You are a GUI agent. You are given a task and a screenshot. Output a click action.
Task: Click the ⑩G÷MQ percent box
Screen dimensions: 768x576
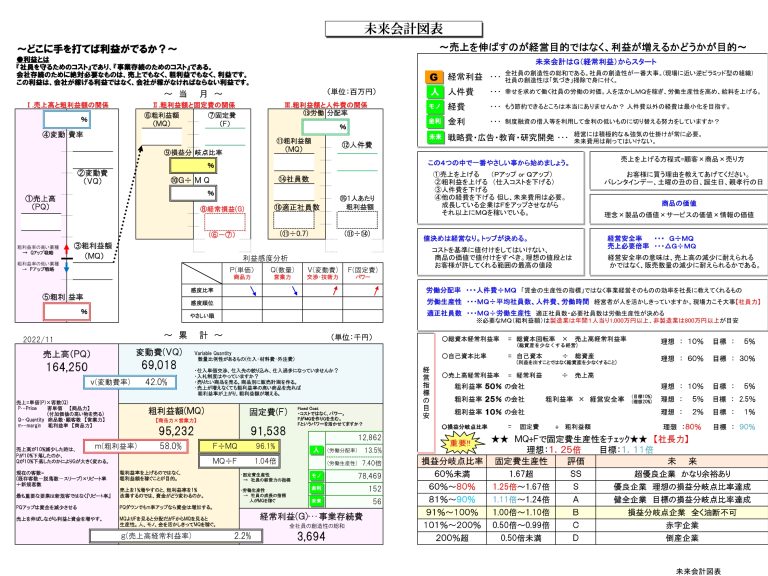coord(193,193)
